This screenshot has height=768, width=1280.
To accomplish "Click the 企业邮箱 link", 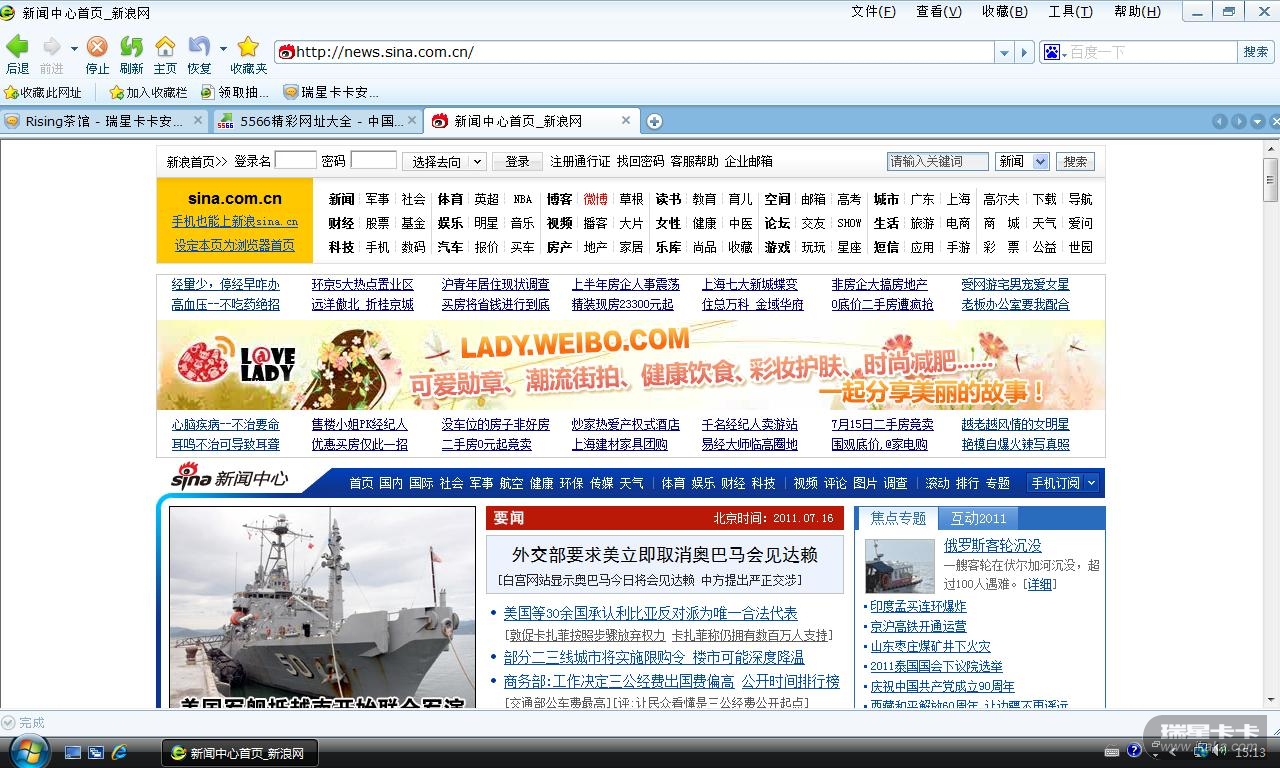I will click(748, 161).
